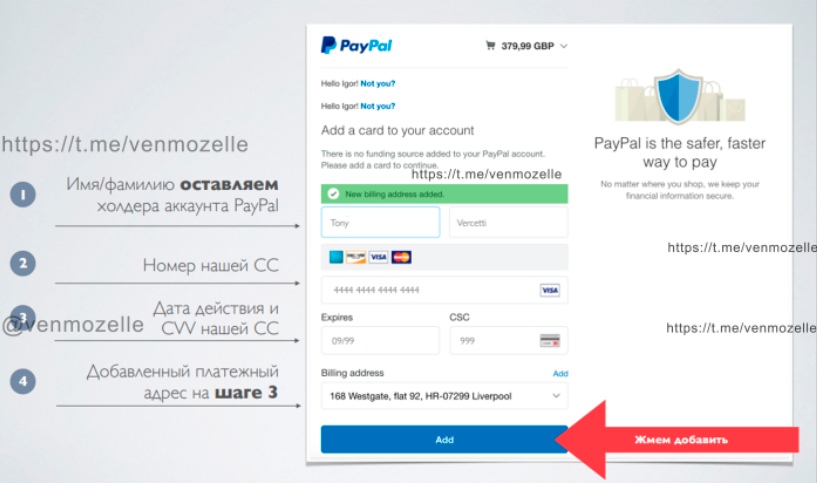Click the blue shield illustration
The height and width of the screenshot is (483, 817).
pos(678,96)
